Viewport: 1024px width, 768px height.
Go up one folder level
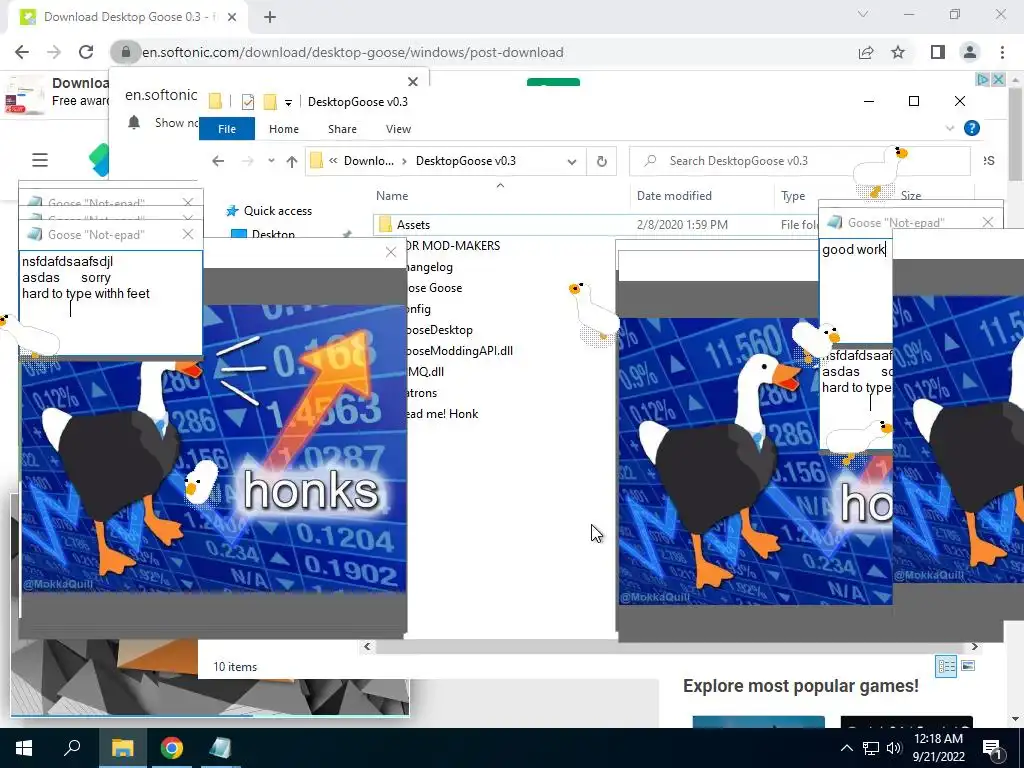tap(291, 161)
